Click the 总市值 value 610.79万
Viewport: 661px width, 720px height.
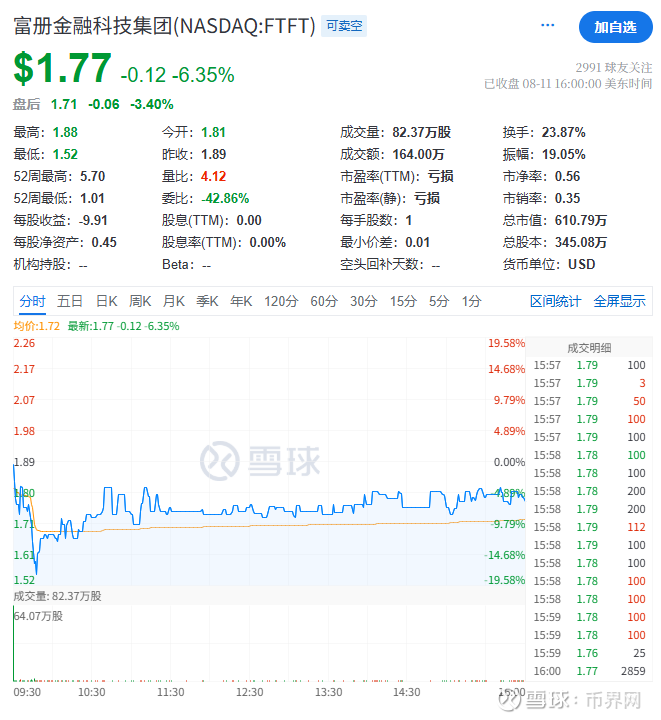[x=581, y=220]
